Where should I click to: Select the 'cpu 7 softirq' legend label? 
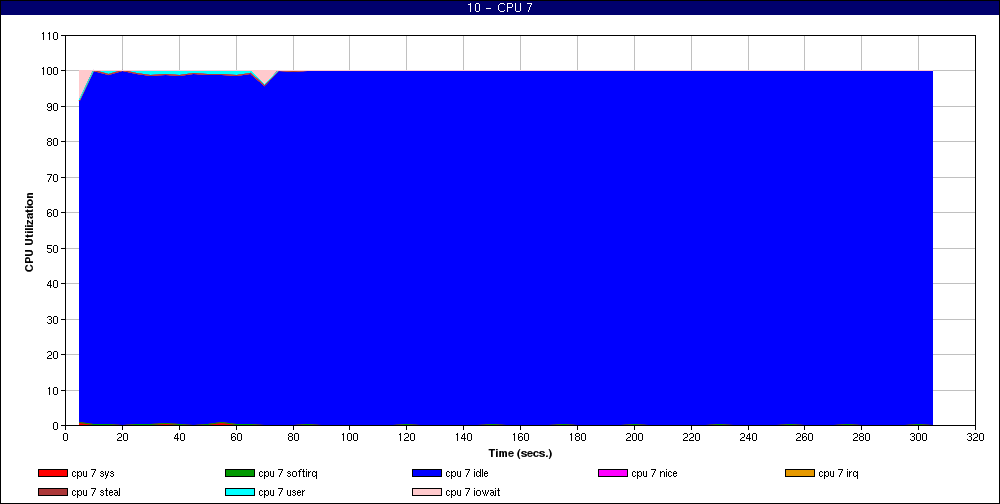288,473
